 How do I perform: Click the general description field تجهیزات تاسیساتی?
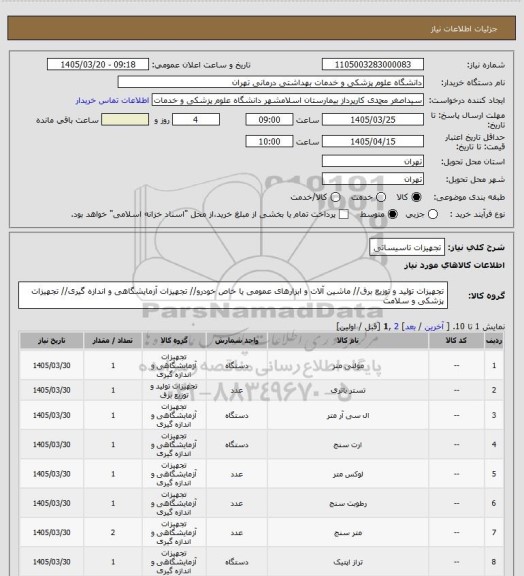(407, 247)
